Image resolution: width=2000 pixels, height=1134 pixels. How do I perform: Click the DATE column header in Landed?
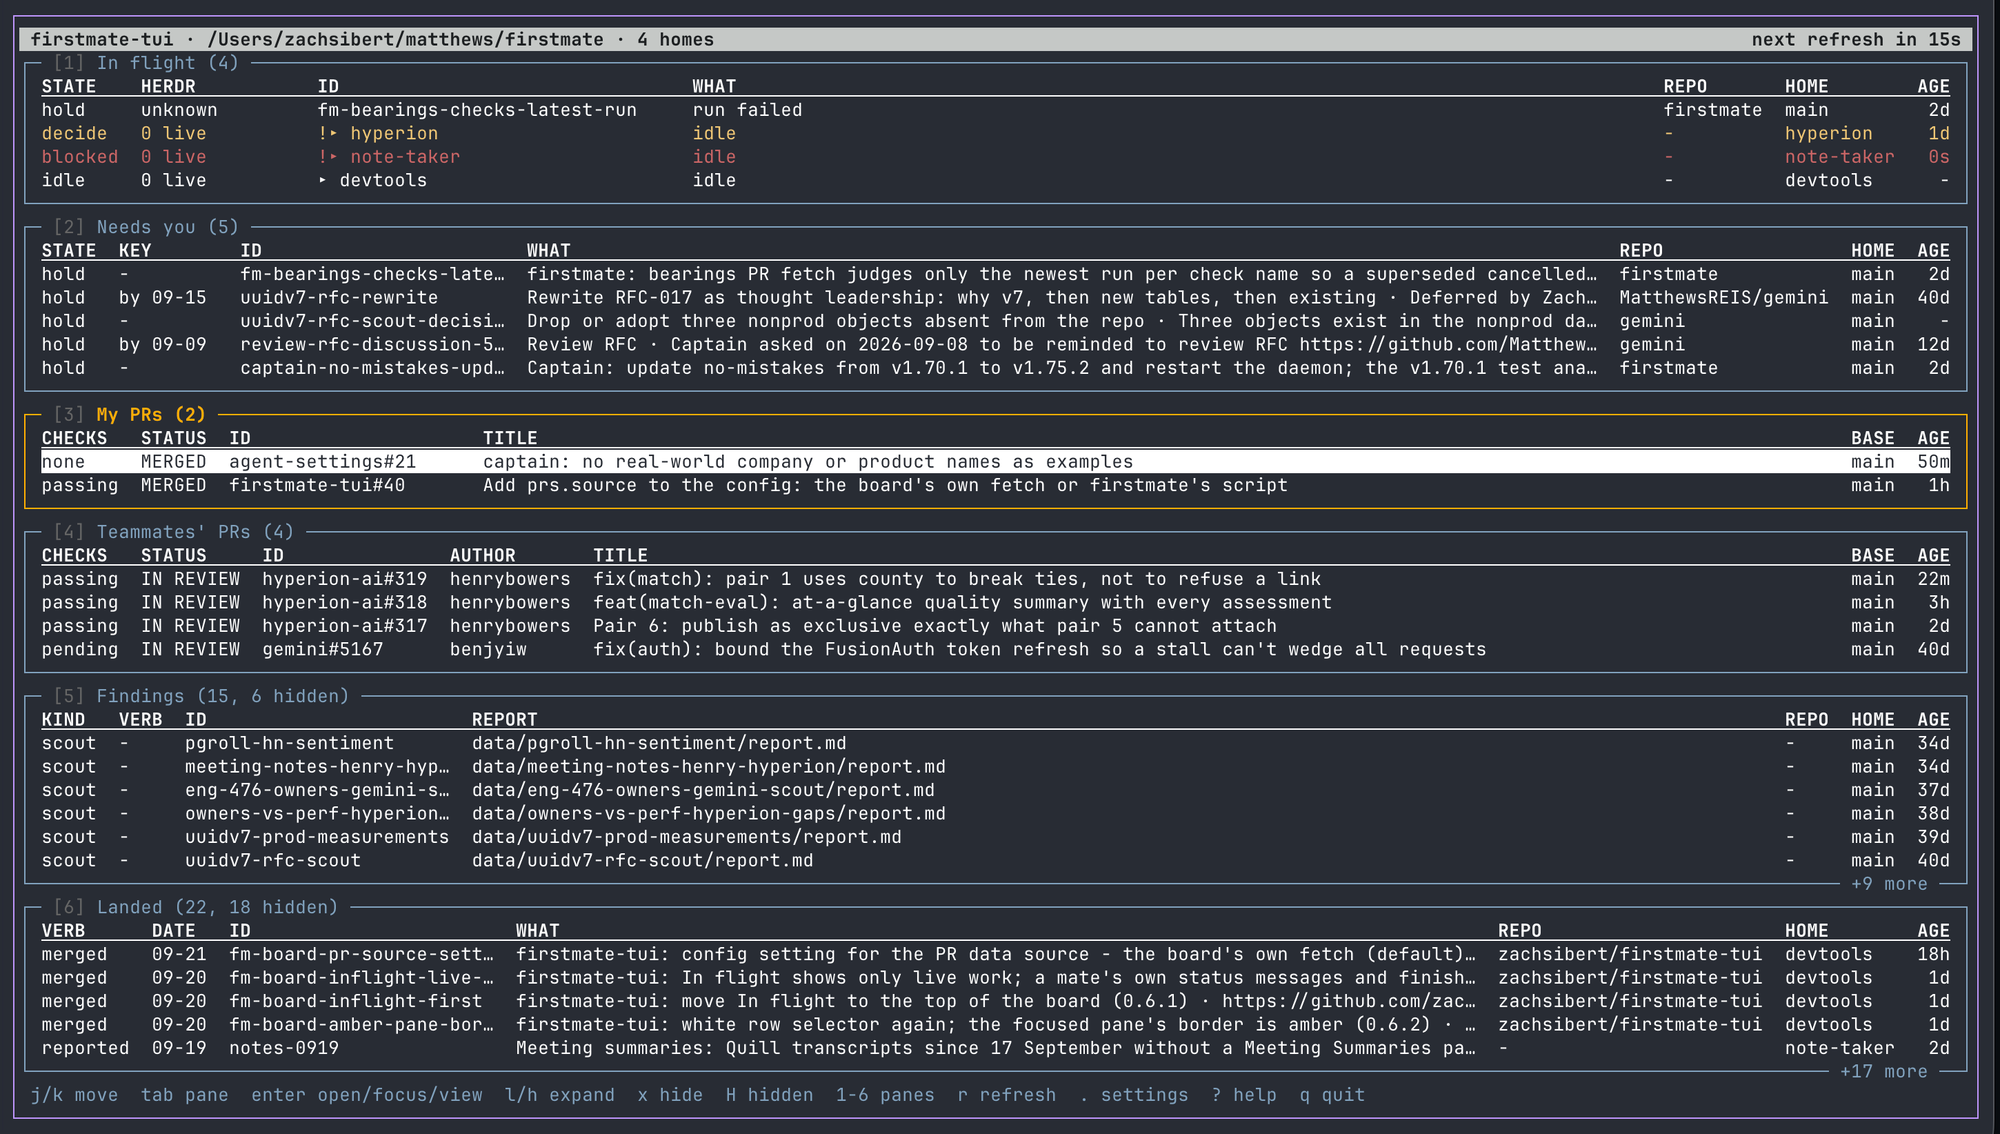(x=173, y=931)
